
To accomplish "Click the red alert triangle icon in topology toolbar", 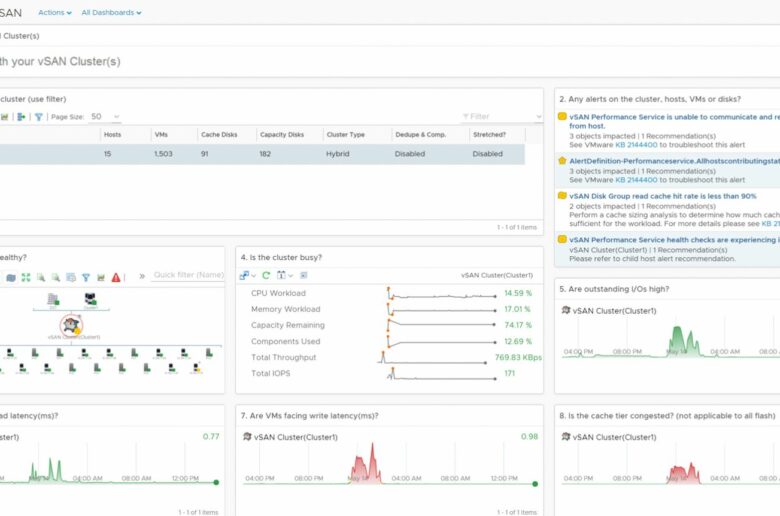I will coord(116,277).
